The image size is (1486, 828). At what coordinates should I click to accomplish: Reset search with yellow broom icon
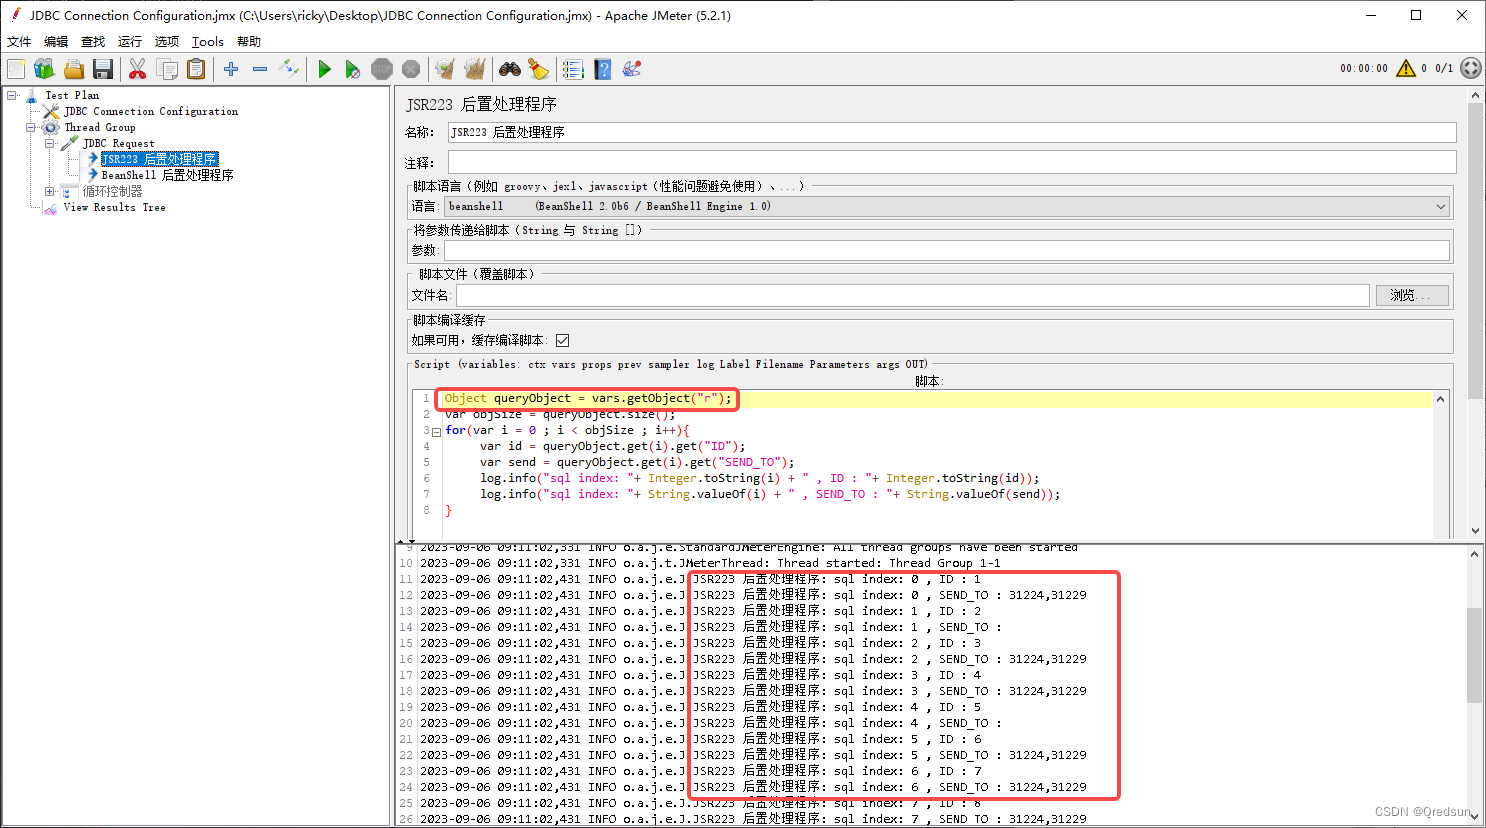coord(539,69)
